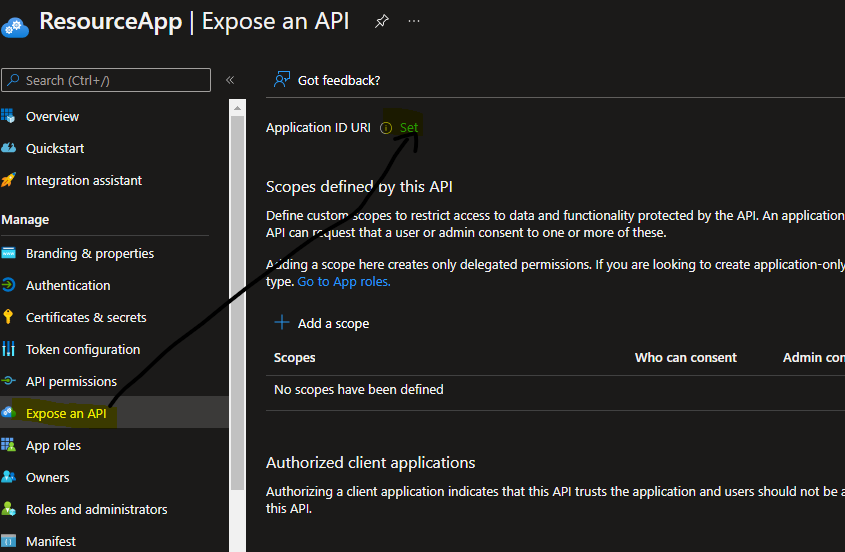Open Got feedback? link
Screen dimensions: 845x552
(338, 80)
